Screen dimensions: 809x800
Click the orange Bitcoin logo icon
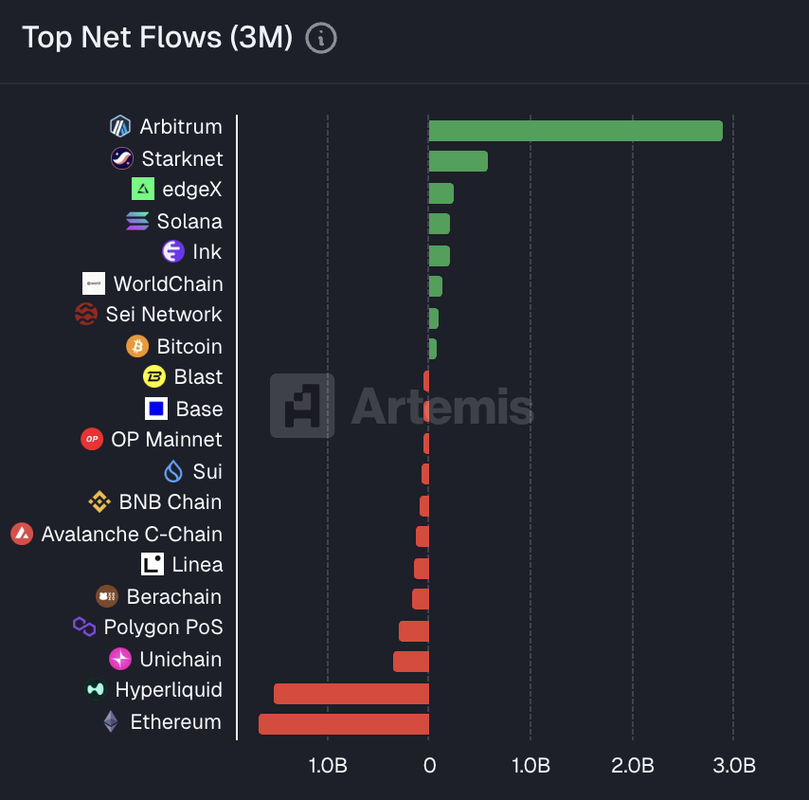pyautogui.click(x=137, y=346)
